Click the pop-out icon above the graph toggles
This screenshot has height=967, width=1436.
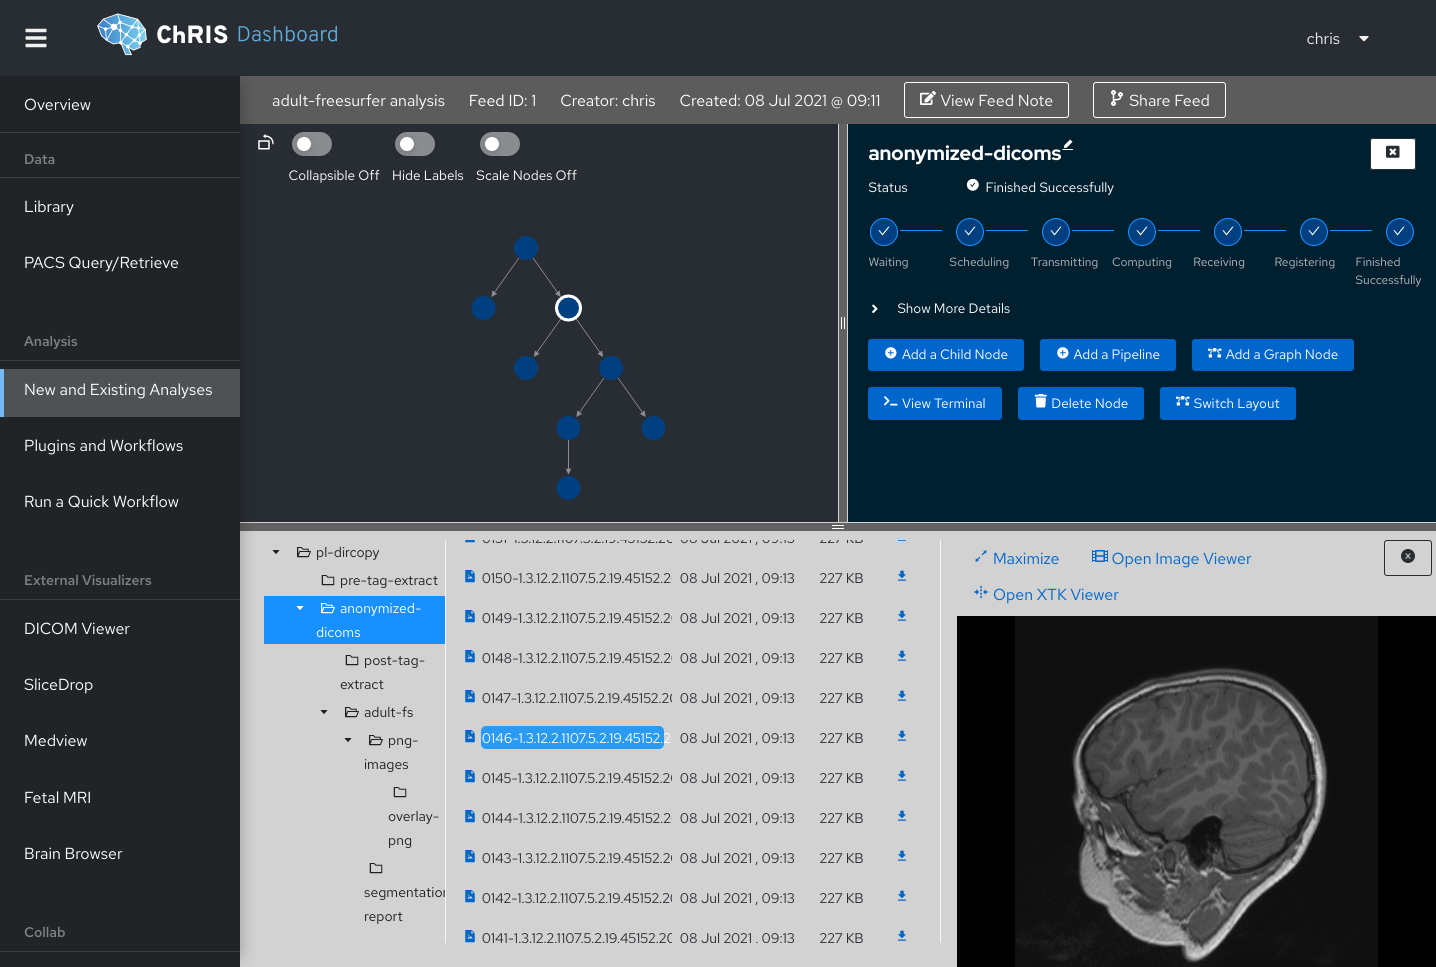(265, 143)
